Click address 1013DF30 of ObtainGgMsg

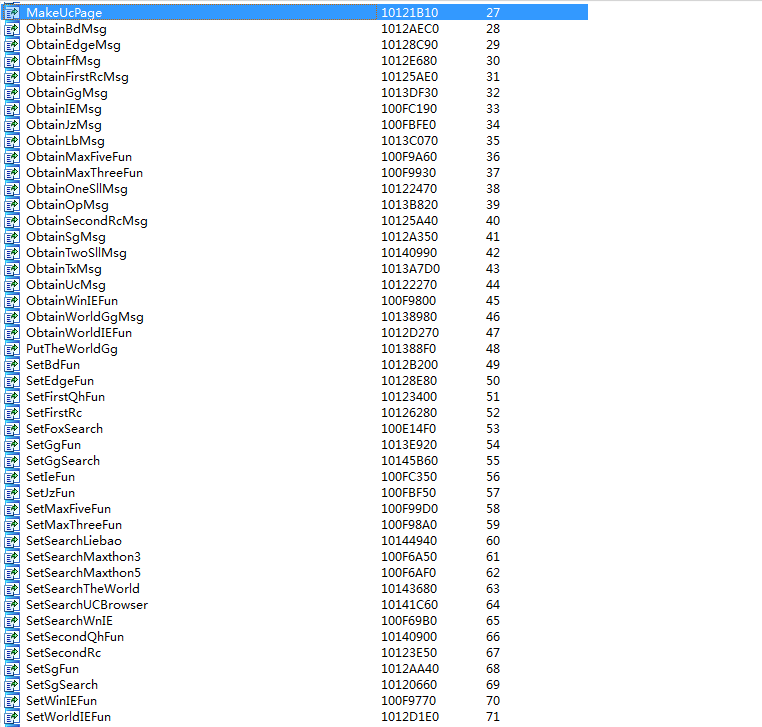[x=409, y=93]
